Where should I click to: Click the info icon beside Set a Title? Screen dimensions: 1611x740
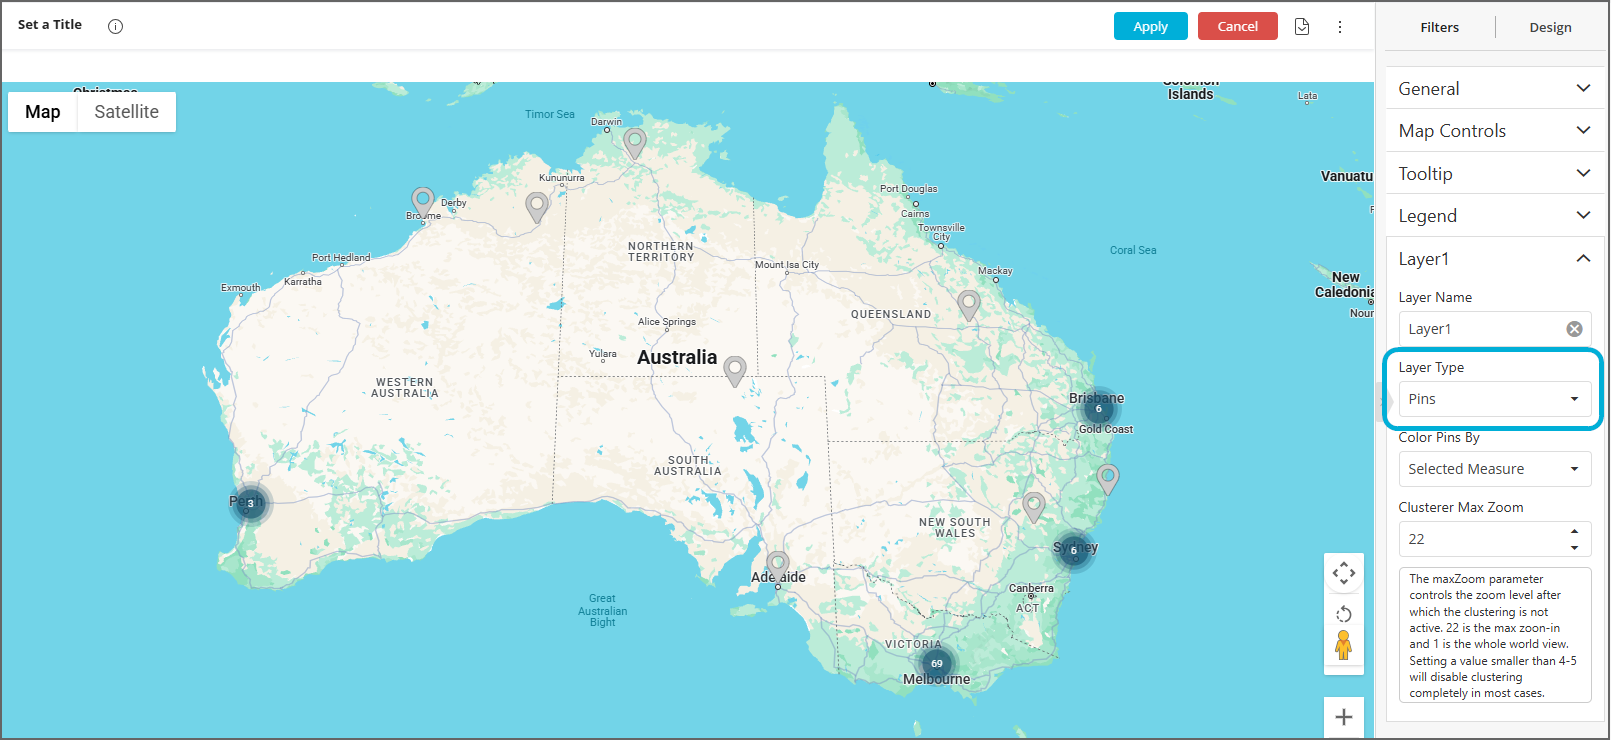pyautogui.click(x=115, y=27)
